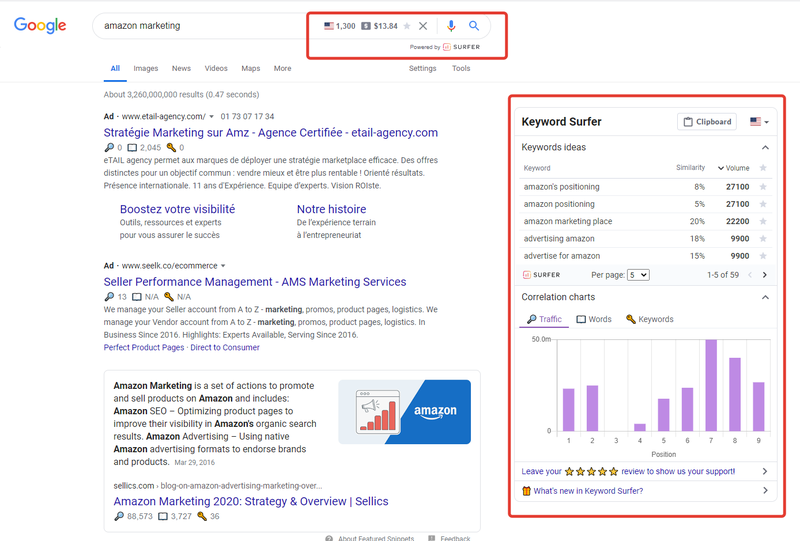Clear the search box with X icon
800x541 pixels.
[423, 26]
